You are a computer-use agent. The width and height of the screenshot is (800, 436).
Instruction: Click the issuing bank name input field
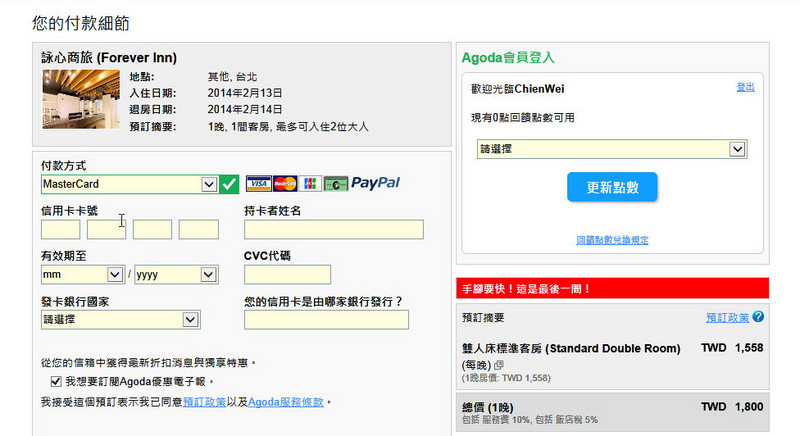(x=327, y=320)
